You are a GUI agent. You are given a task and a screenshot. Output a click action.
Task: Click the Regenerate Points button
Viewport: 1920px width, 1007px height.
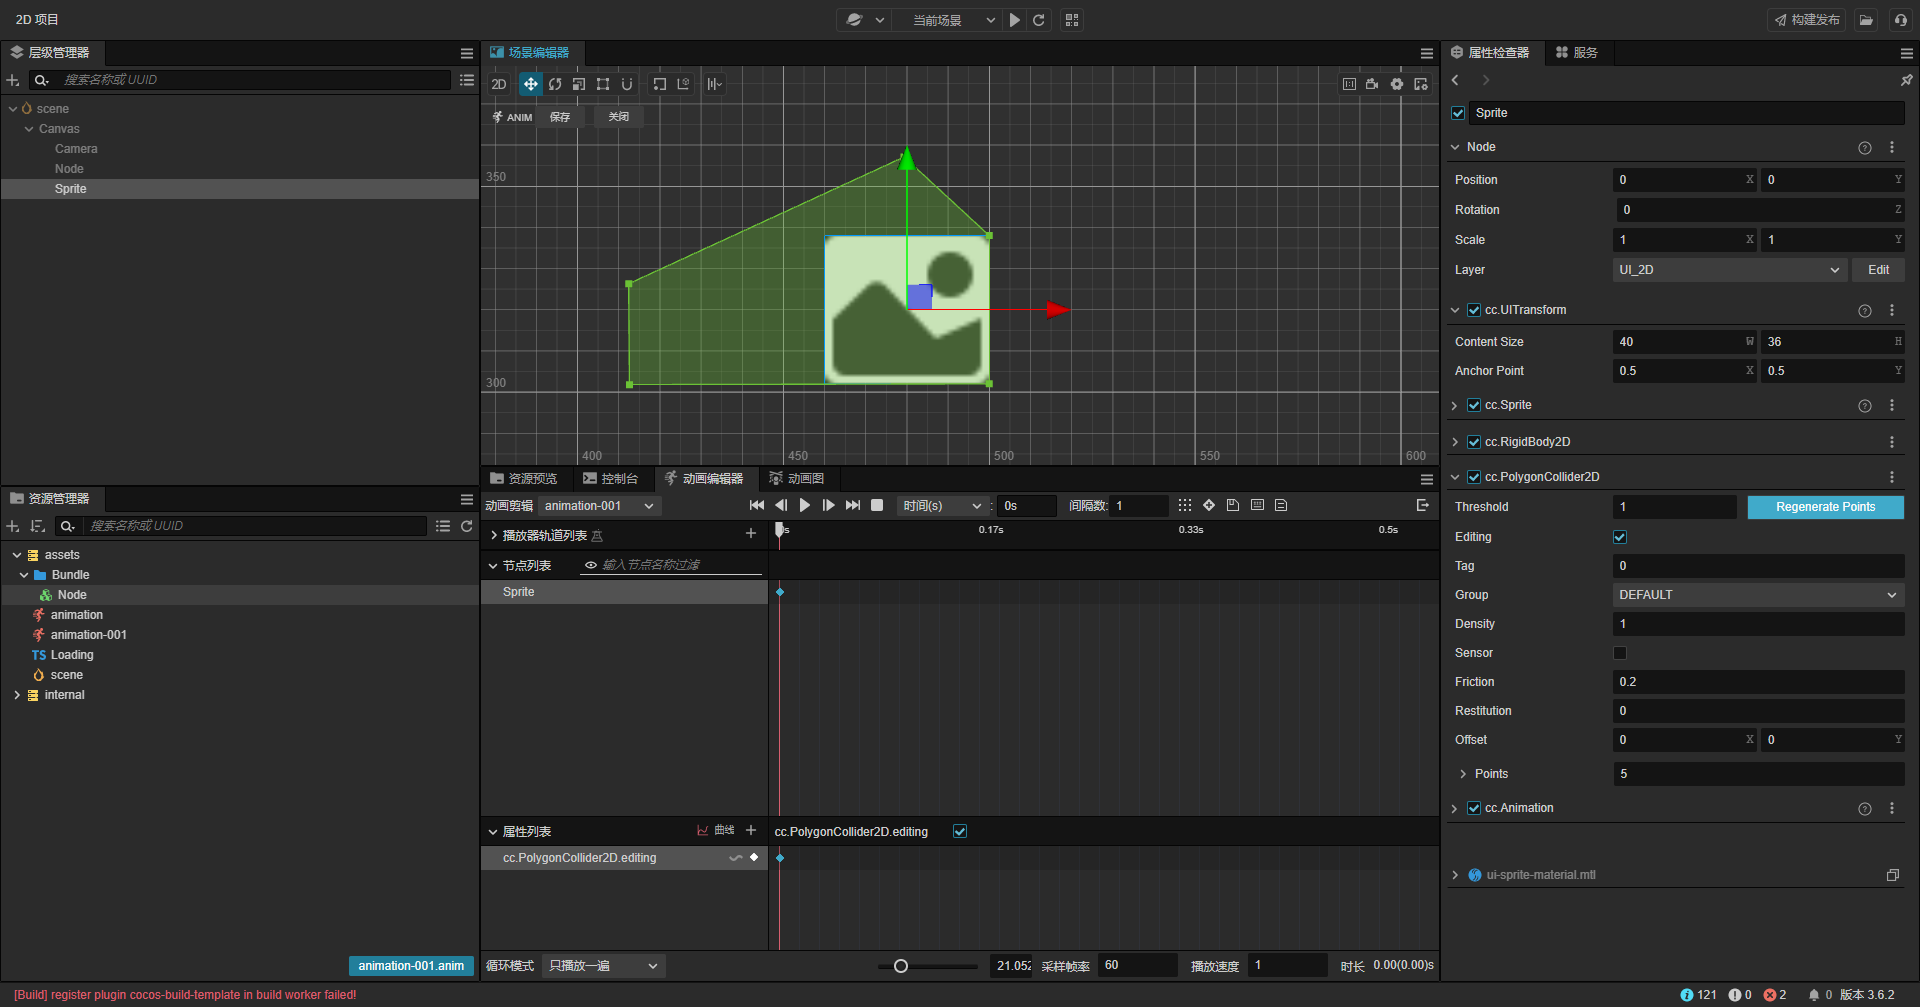point(1825,507)
